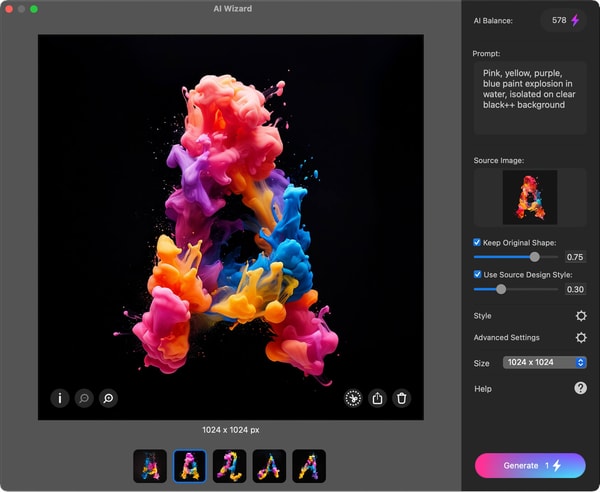The height and width of the screenshot is (492, 600).
Task: Click the zoom in magnifier icon
Action: tap(108, 398)
